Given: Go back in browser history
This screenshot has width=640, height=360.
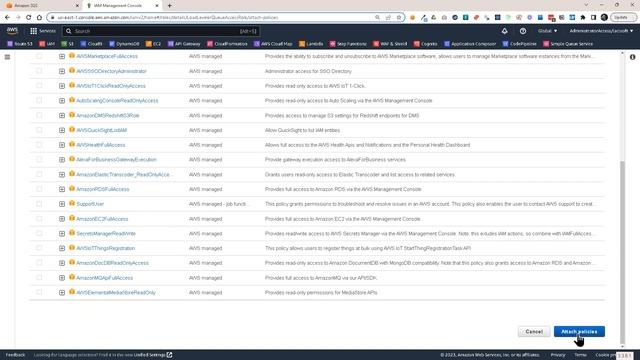Looking at the screenshot, I should [x=7, y=18].
